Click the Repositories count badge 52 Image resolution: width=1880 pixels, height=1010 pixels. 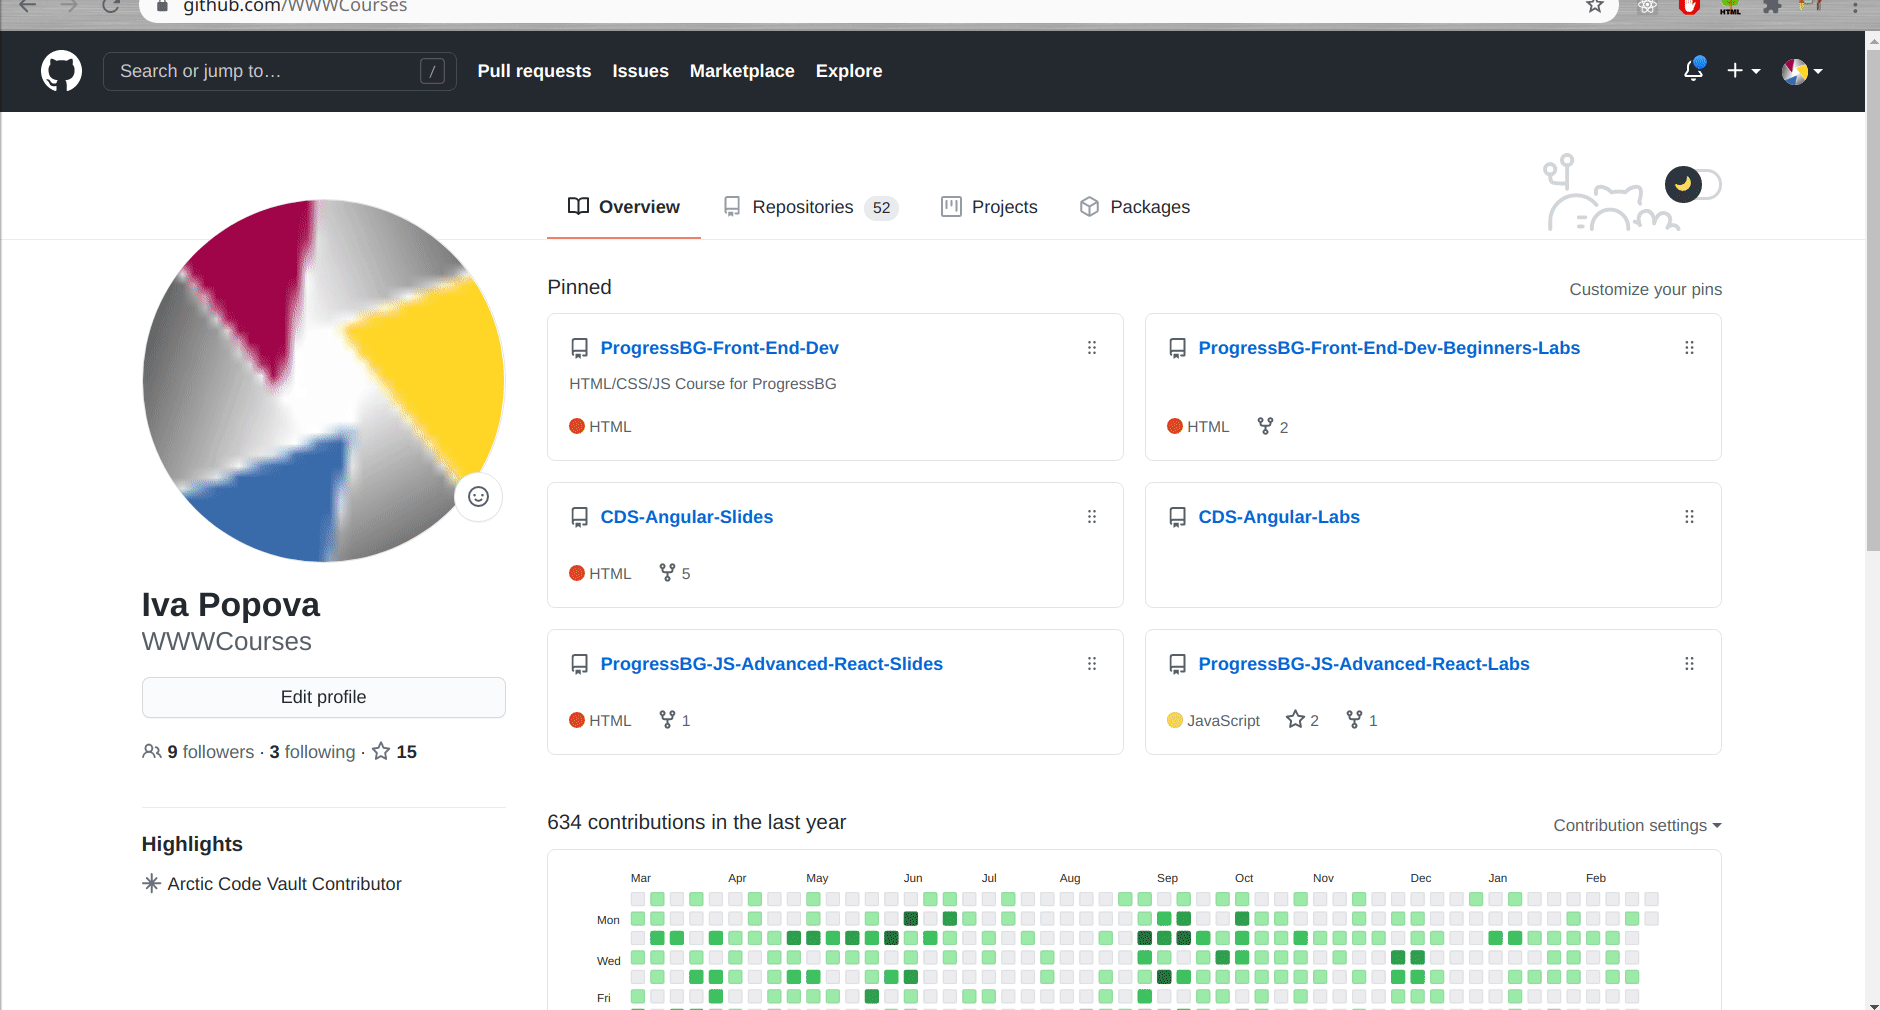click(881, 207)
